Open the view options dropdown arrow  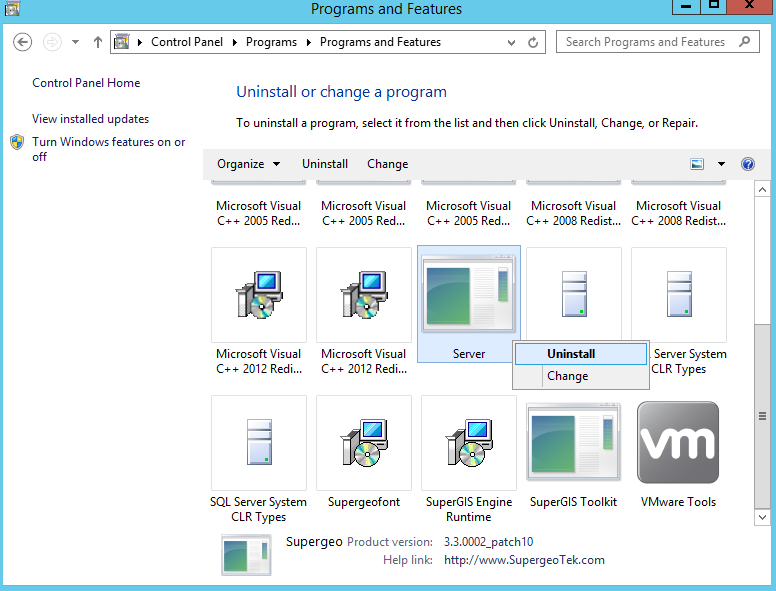(x=721, y=164)
